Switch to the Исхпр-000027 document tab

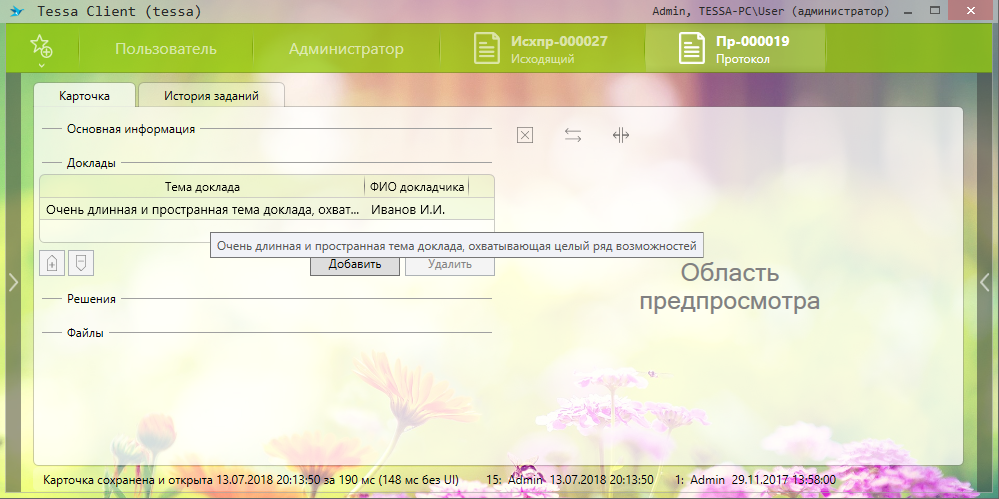(x=541, y=49)
